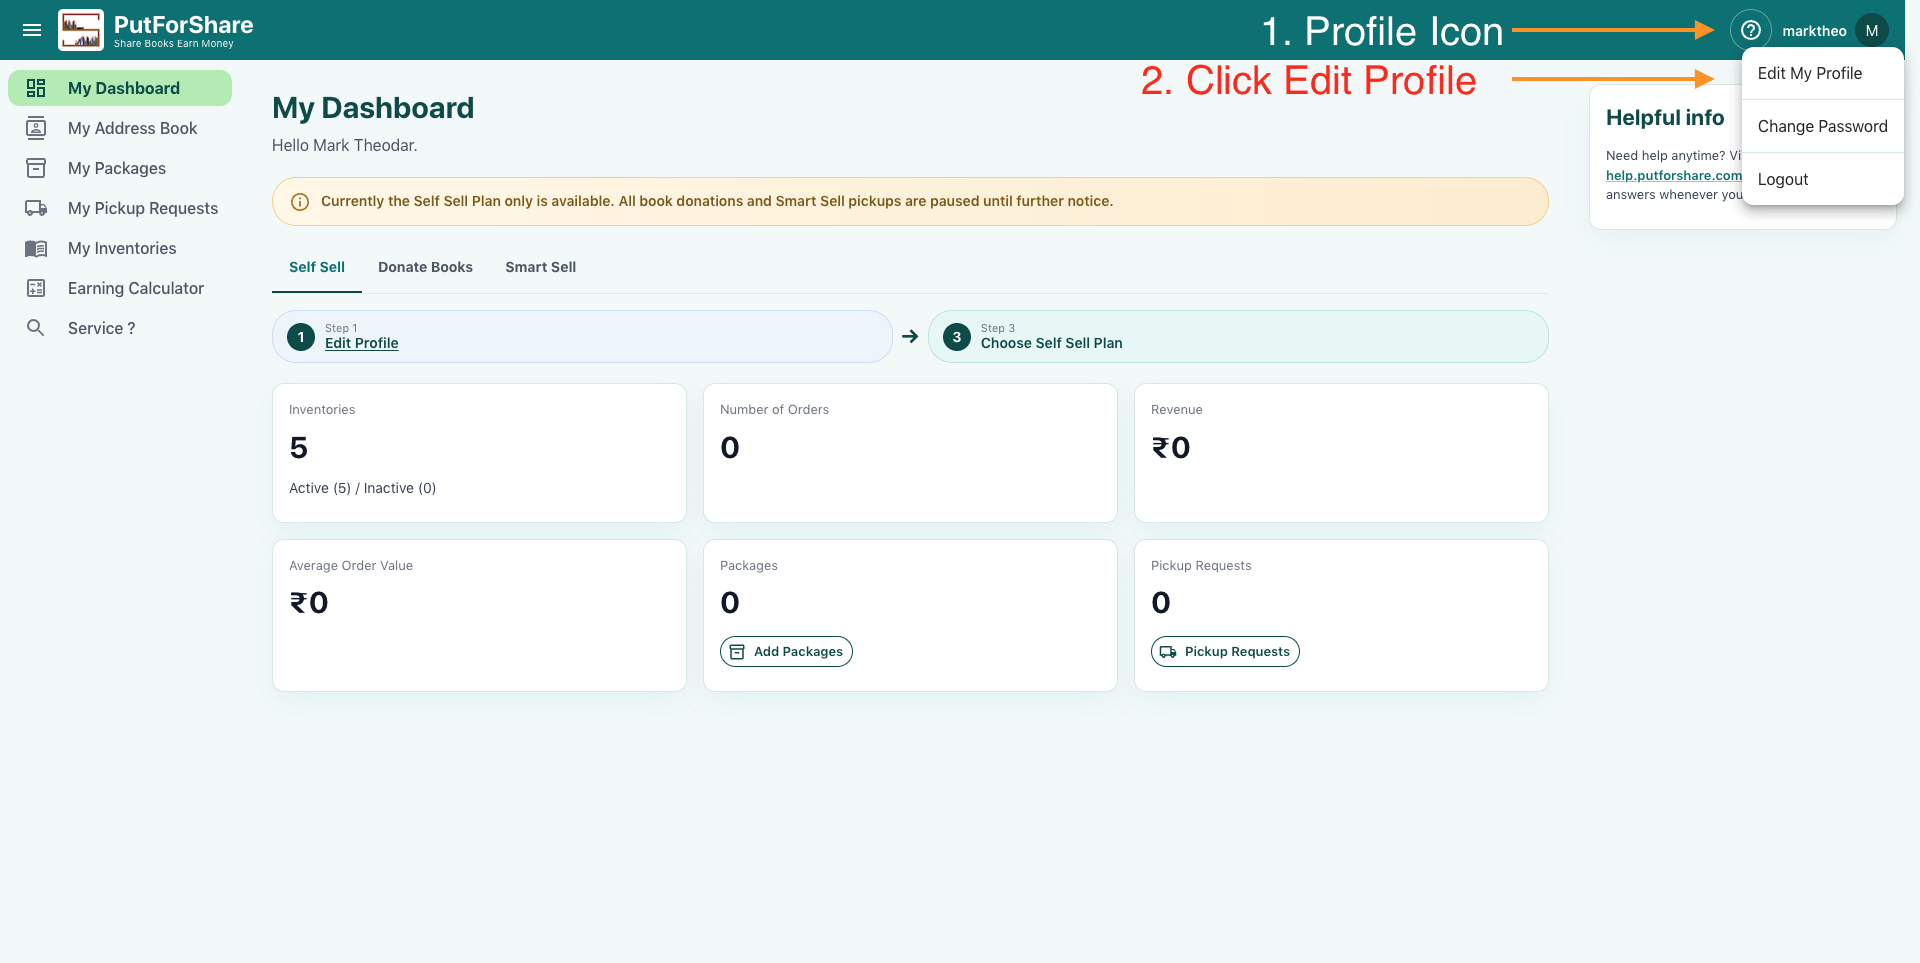This screenshot has height=963, width=1920.
Task: Go to My Packages
Action: (120, 168)
